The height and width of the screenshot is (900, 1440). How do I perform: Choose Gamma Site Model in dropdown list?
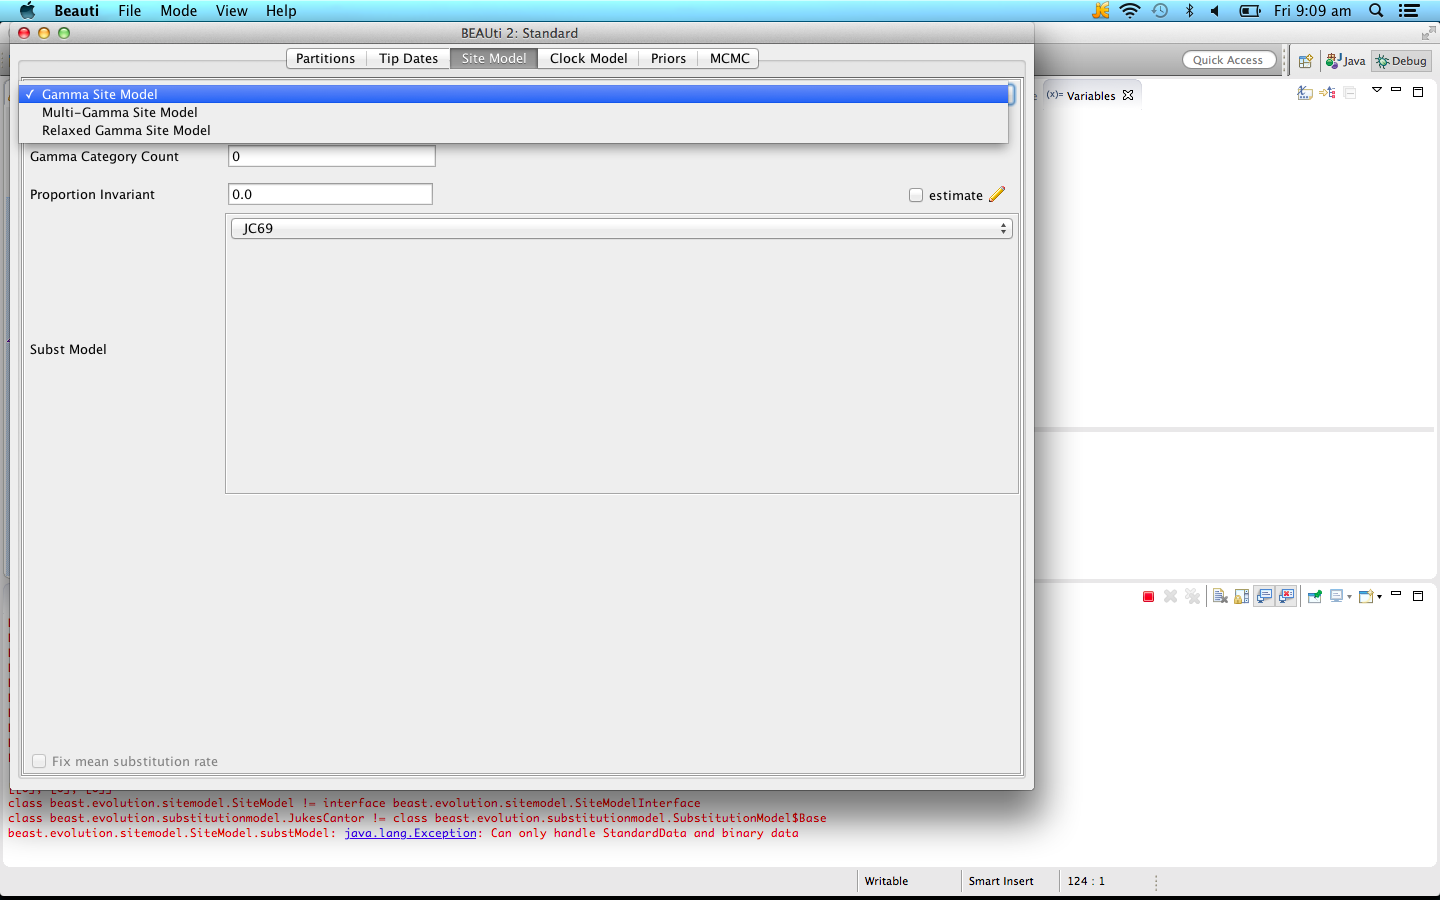514,94
